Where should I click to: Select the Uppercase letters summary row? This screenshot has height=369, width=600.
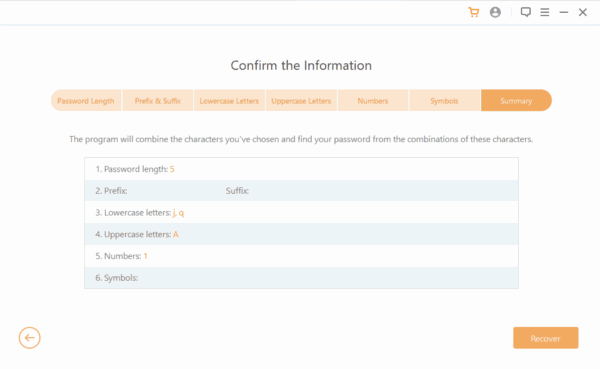click(302, 234)
